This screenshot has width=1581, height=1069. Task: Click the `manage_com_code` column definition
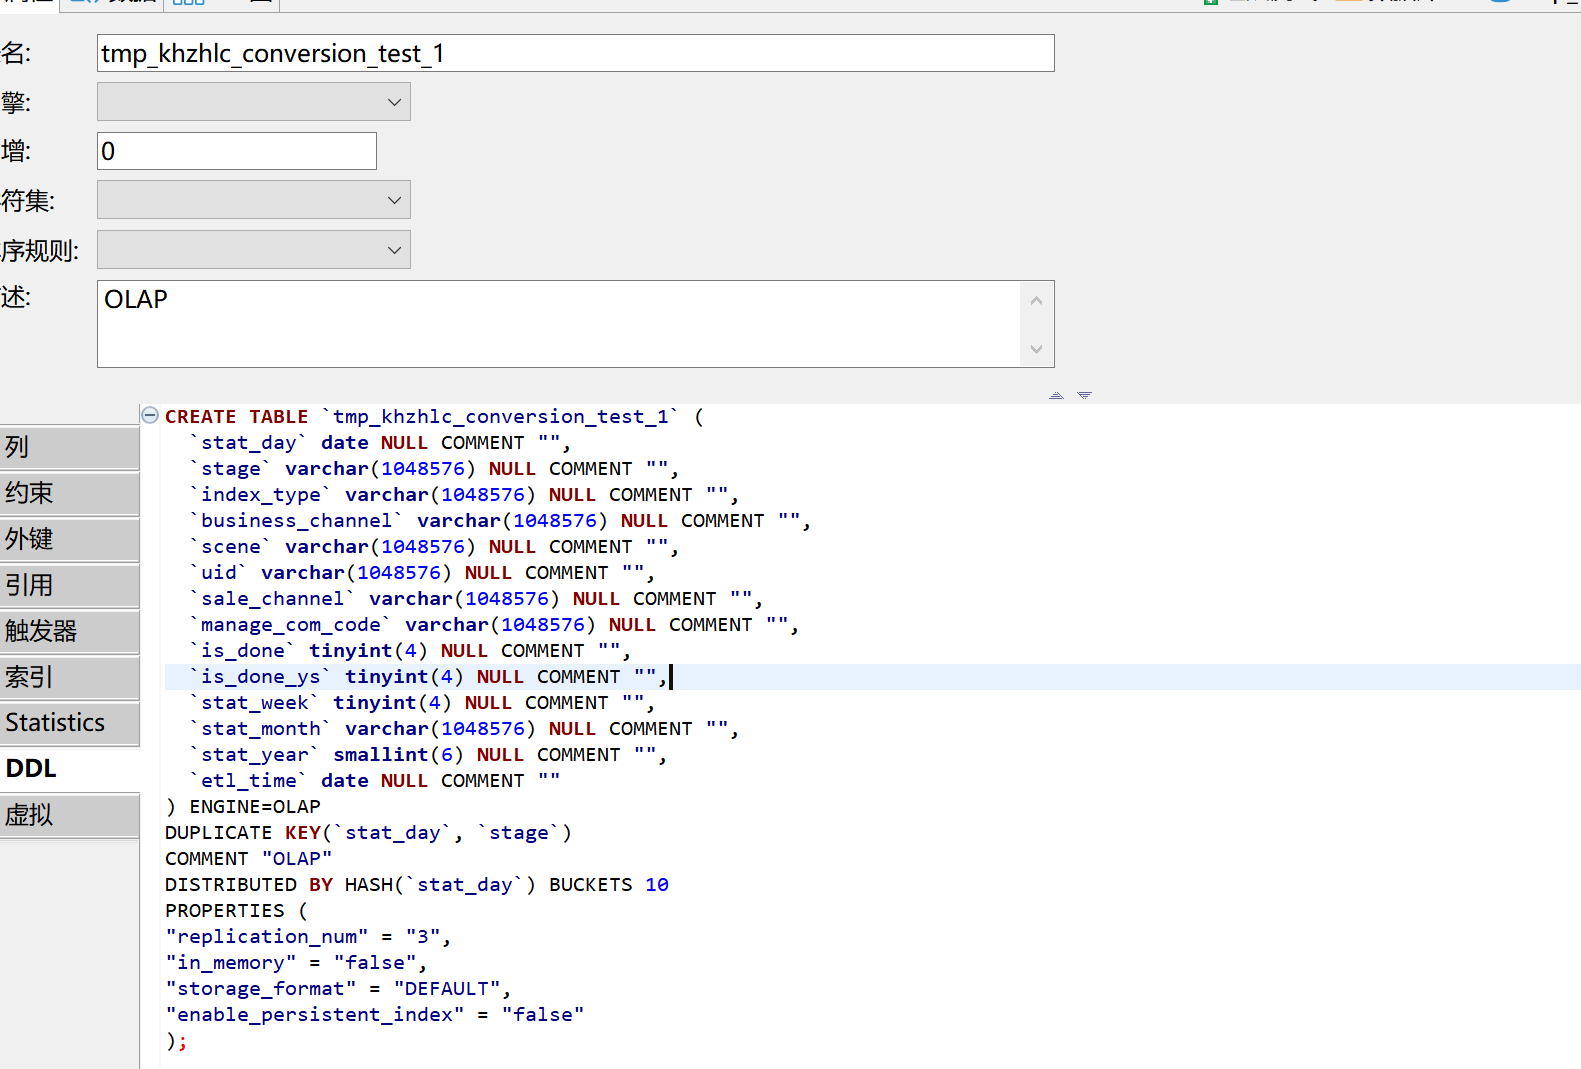[494, 625]
